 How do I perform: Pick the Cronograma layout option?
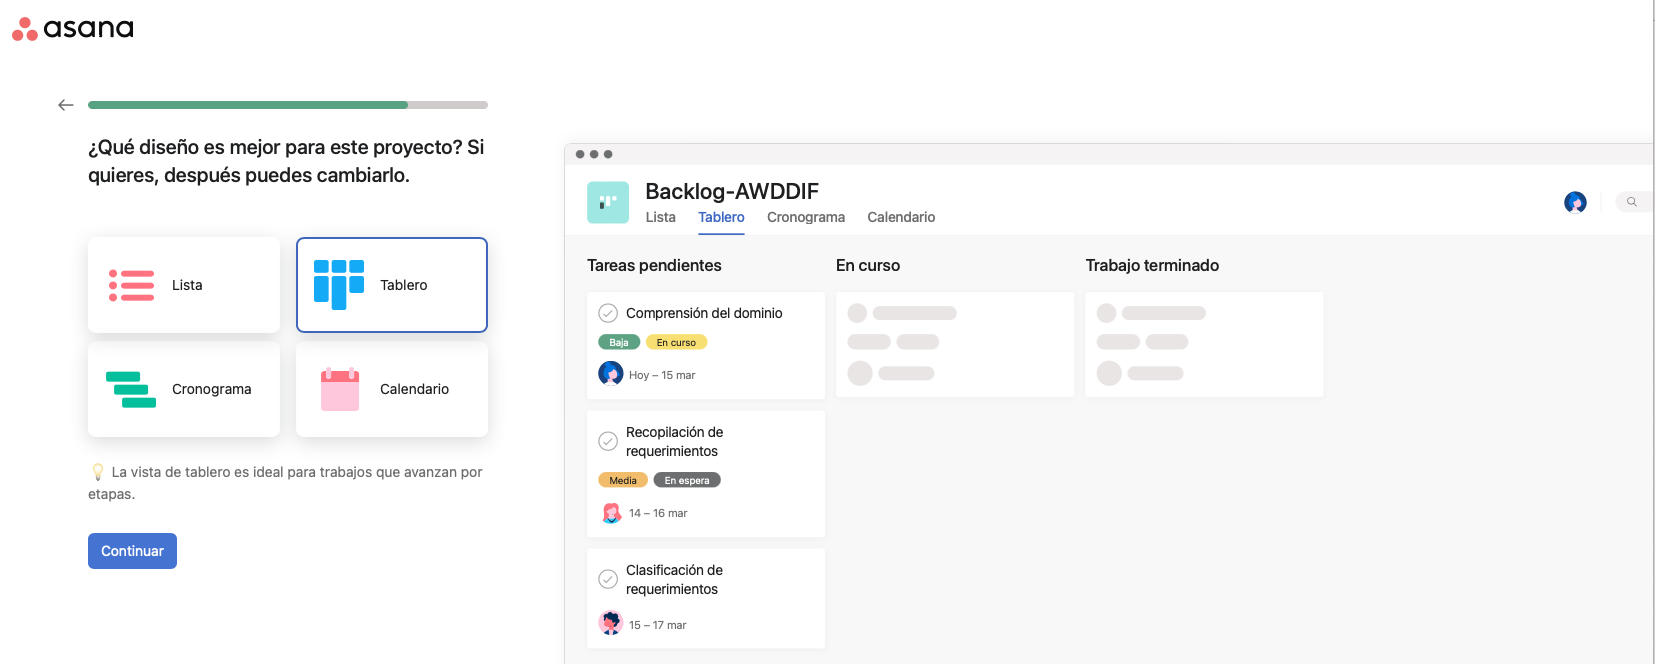pos(184,389)
